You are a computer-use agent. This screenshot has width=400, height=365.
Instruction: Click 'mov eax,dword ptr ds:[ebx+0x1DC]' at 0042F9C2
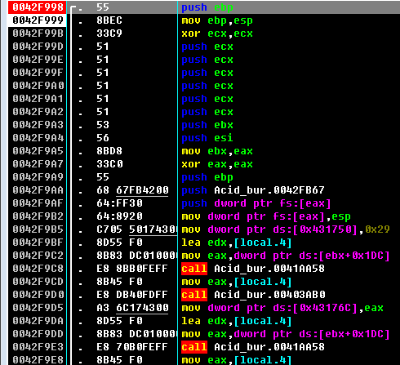[286, 255]
